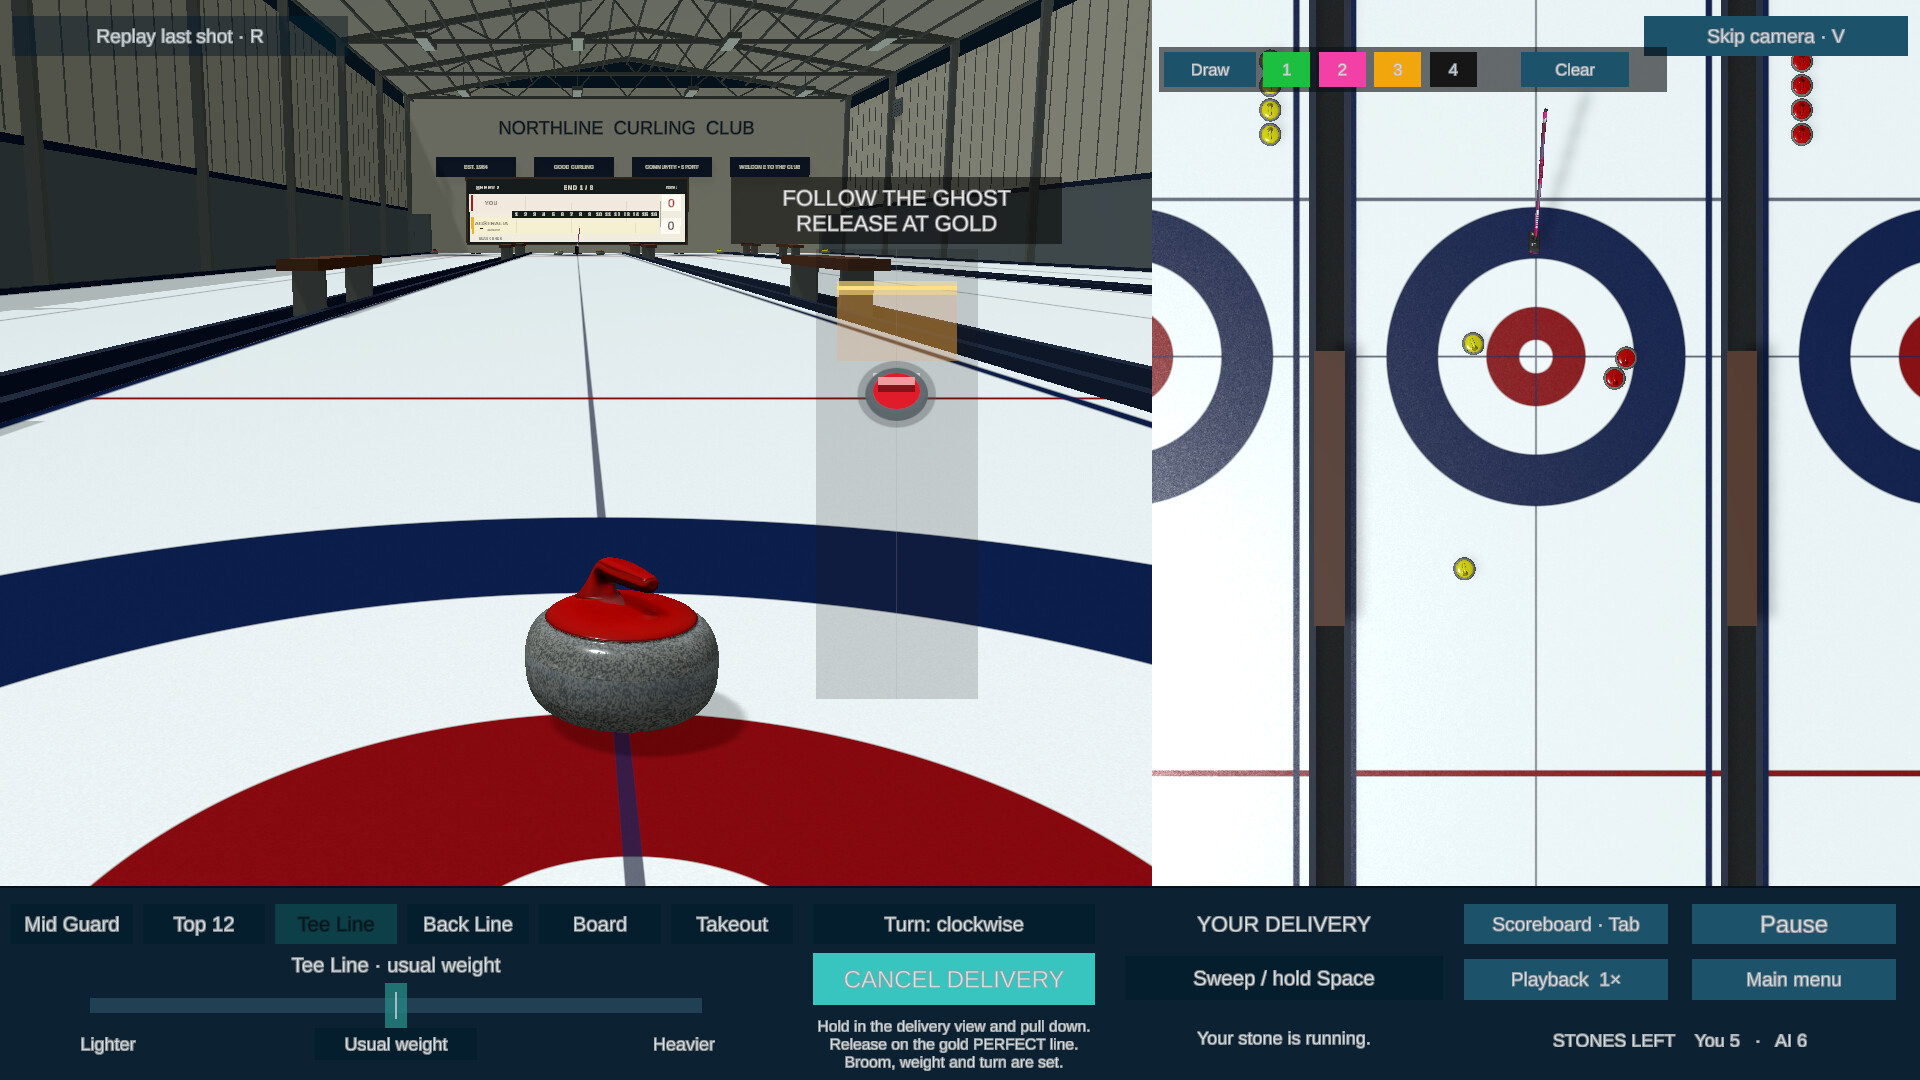1920x1080 pixels.
Task: Cancel the current delivery
Action: 954,979
